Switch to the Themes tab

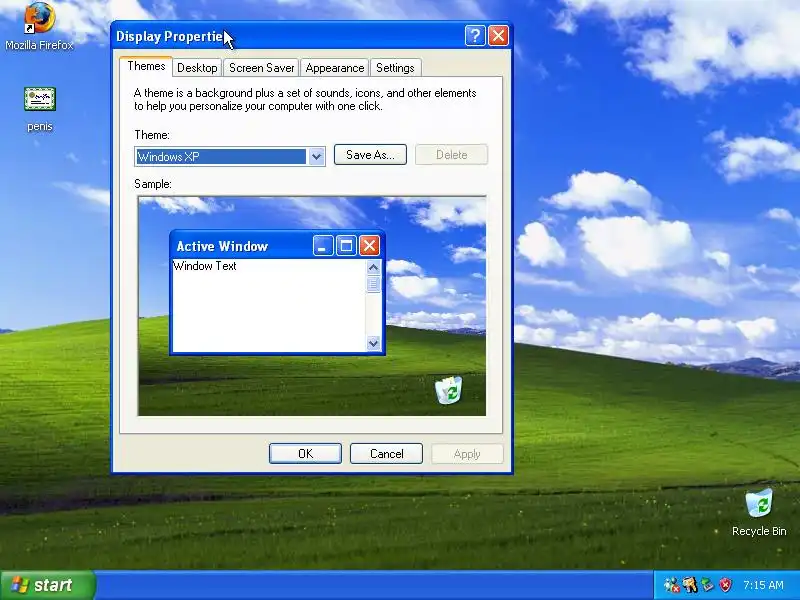click(x=146, y=66)
